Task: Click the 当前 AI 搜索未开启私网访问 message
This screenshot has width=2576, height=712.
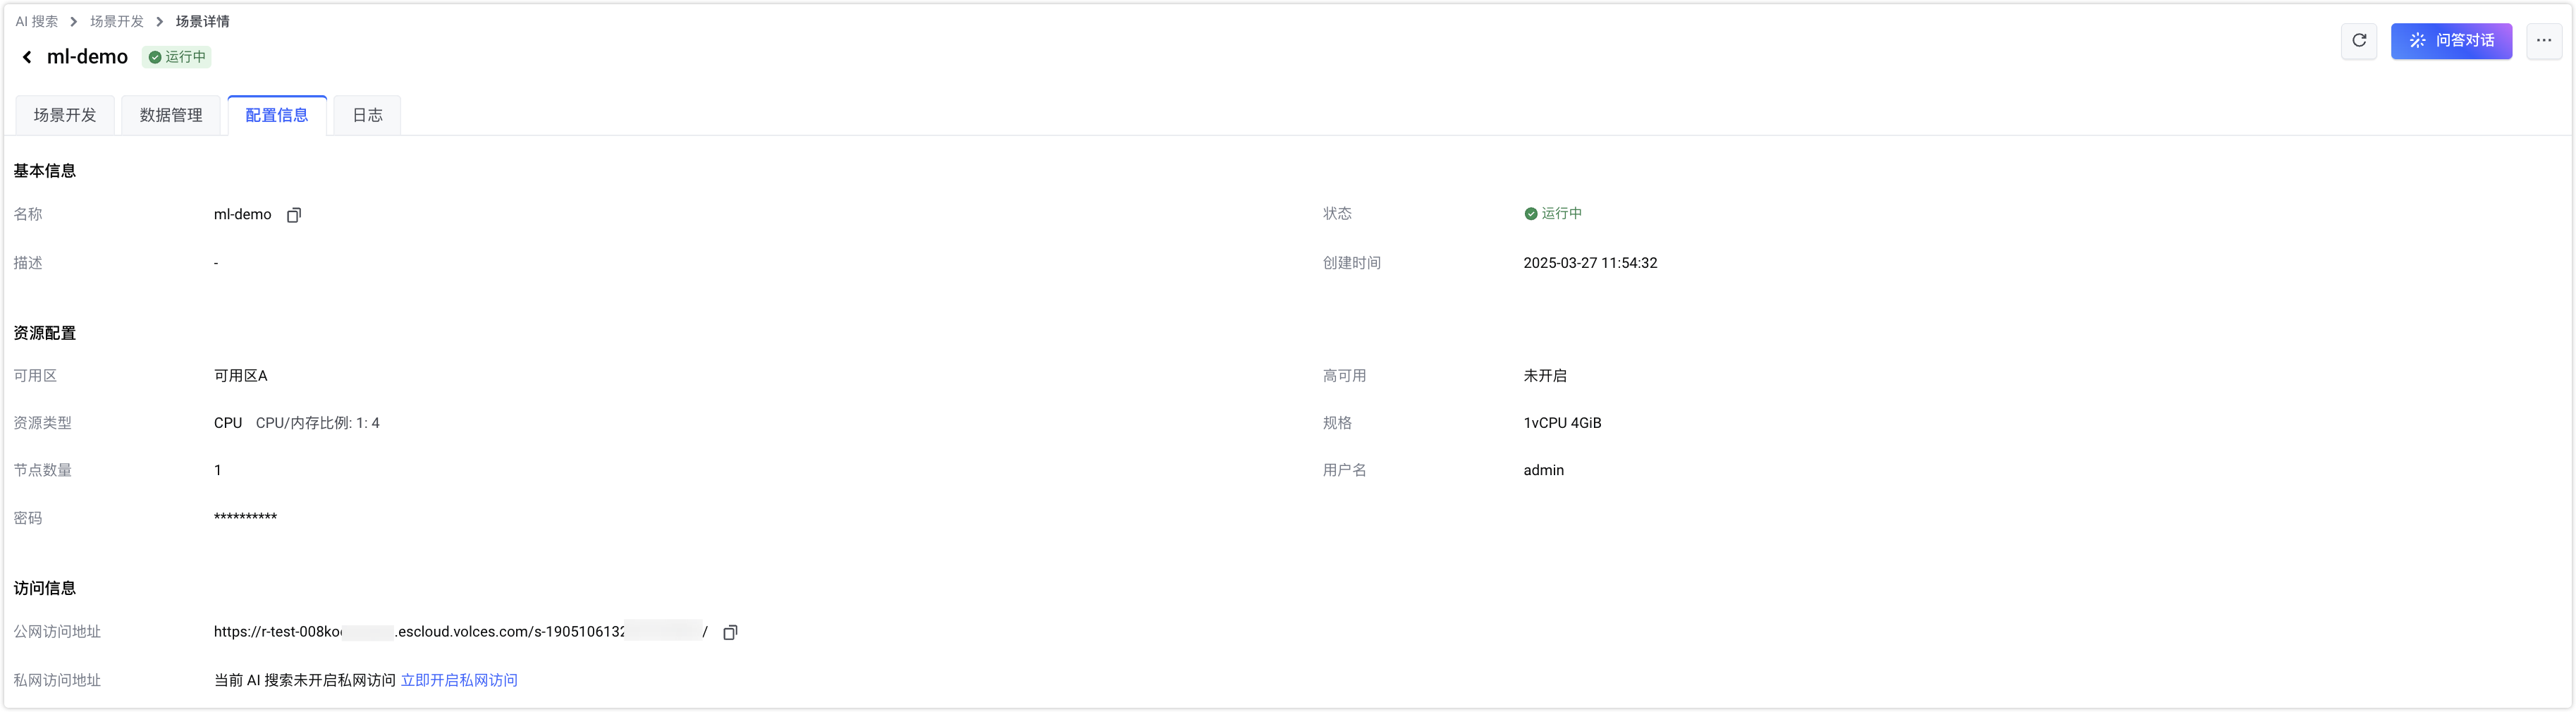Action: click(305, 680)
